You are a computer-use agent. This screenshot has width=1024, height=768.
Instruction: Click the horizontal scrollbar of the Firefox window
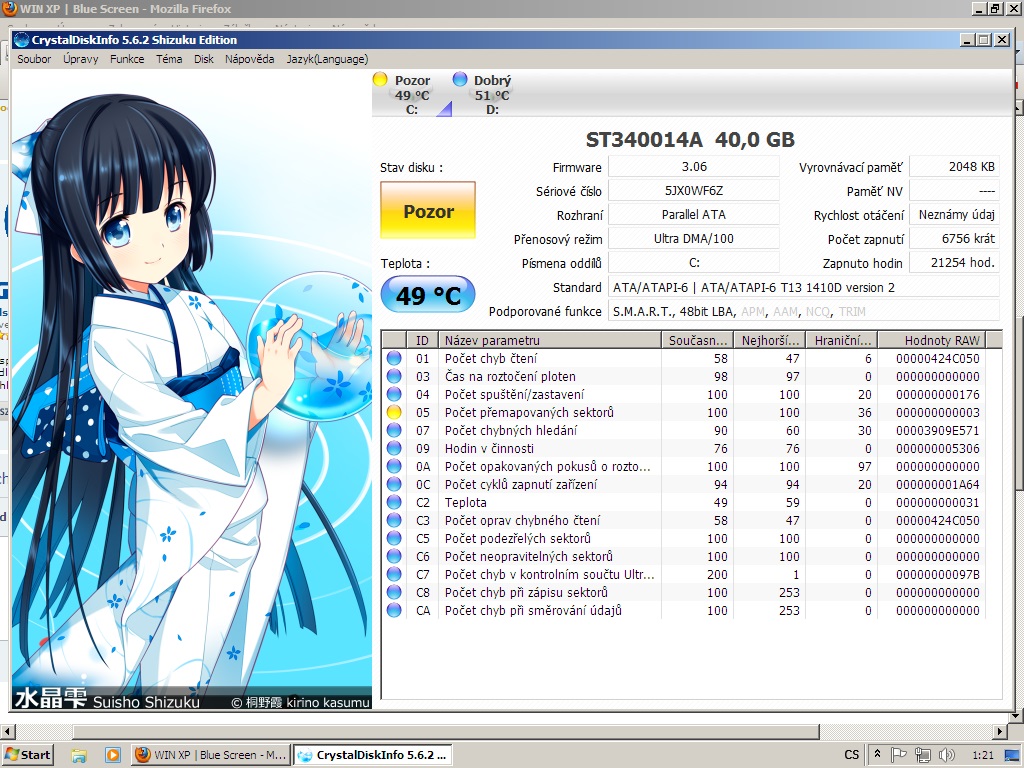(446, 731)
